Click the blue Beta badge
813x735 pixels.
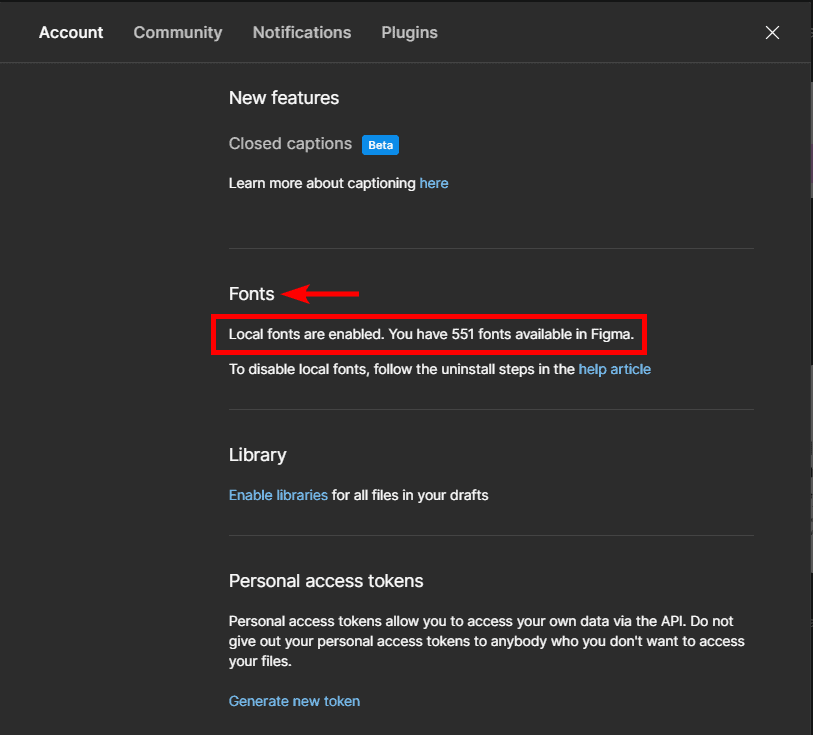[x=380, y=145]
